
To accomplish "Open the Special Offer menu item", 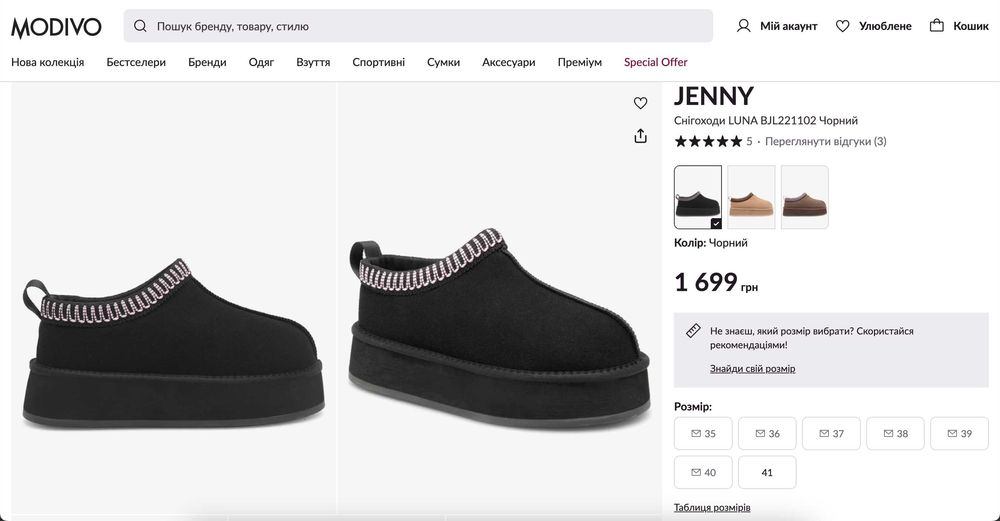I will [x=655, y=62].
